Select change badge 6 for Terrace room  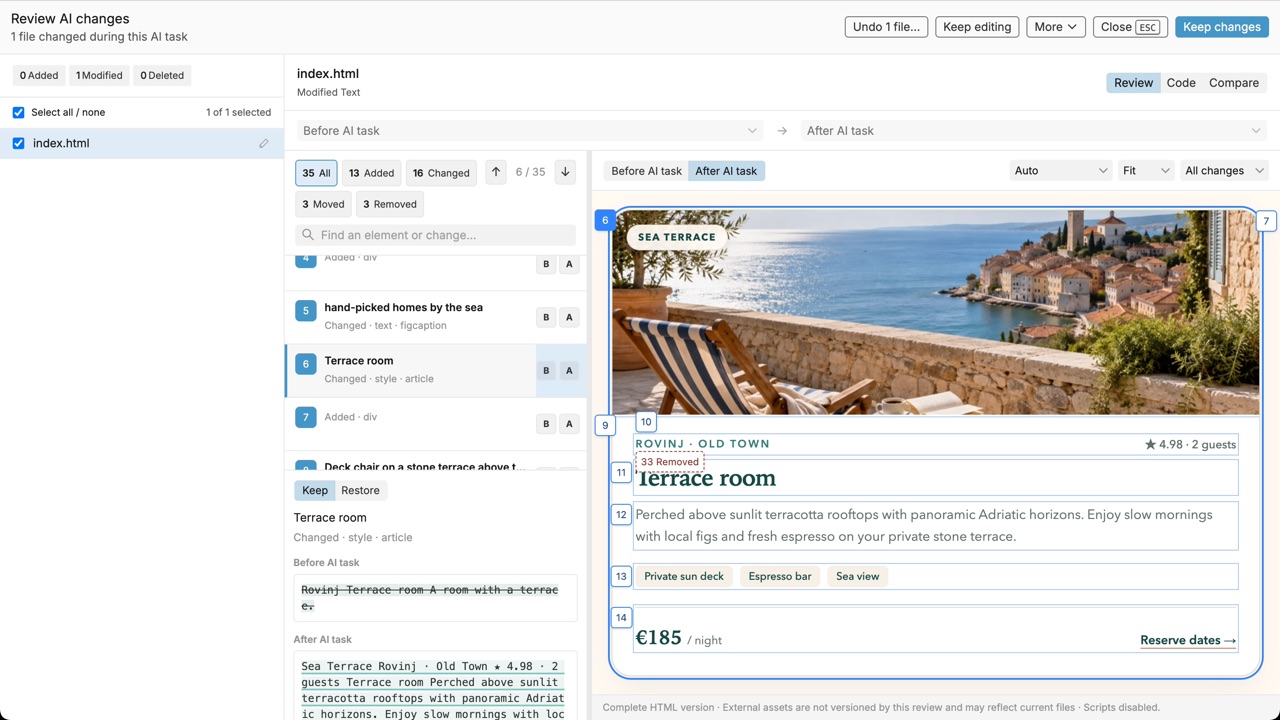[x=306, y=364]
